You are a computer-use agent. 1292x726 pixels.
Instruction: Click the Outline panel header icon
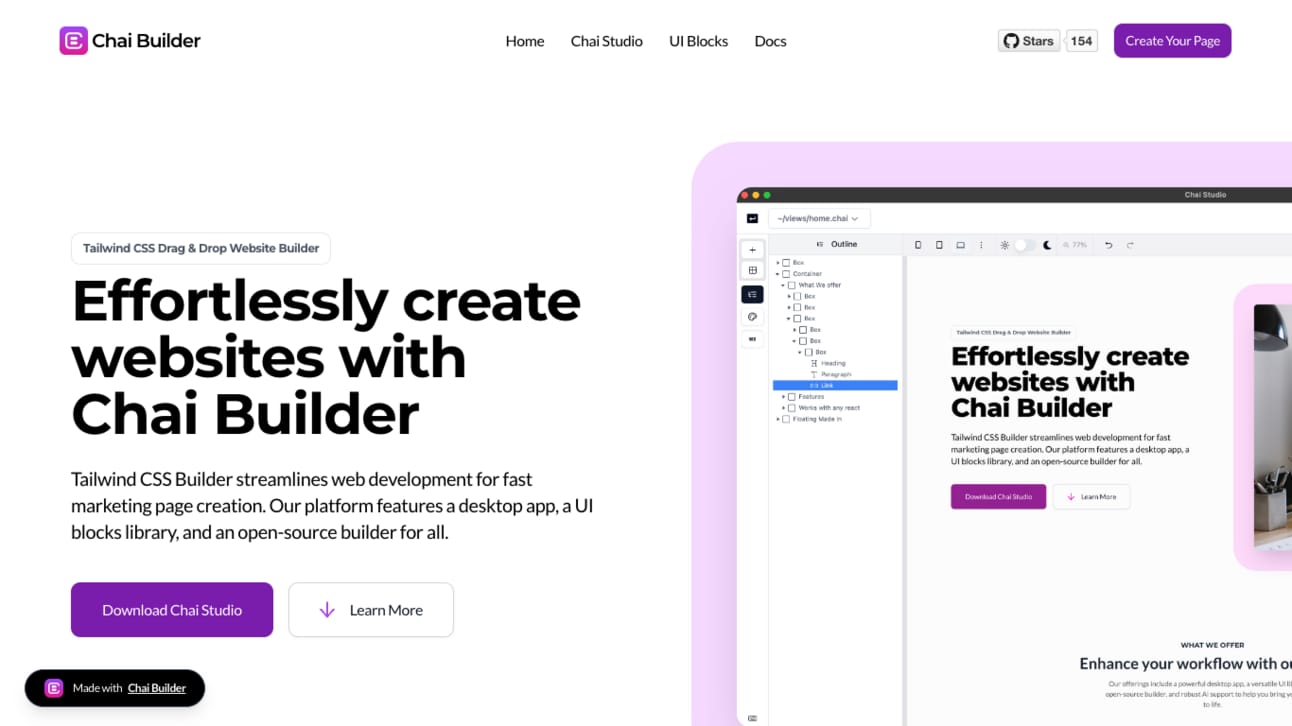pyautogui.click(x=820, y=244)
